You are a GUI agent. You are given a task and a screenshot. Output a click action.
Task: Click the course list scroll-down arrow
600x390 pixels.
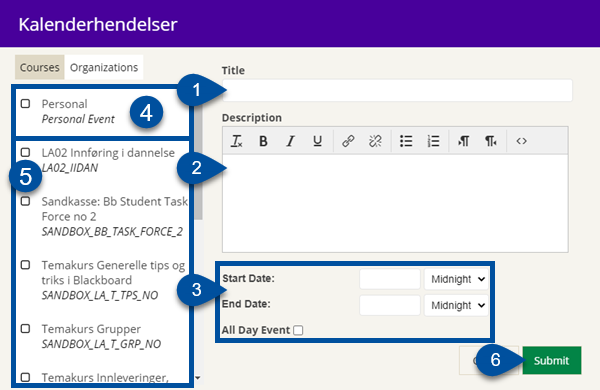[x=198, y=378]
